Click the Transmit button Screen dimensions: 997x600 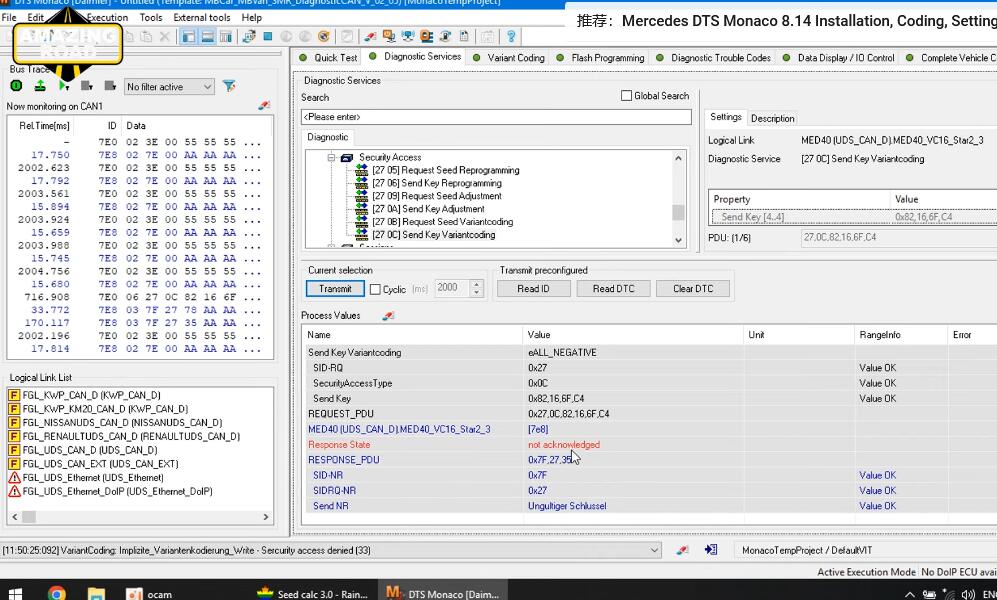(335, 289)
